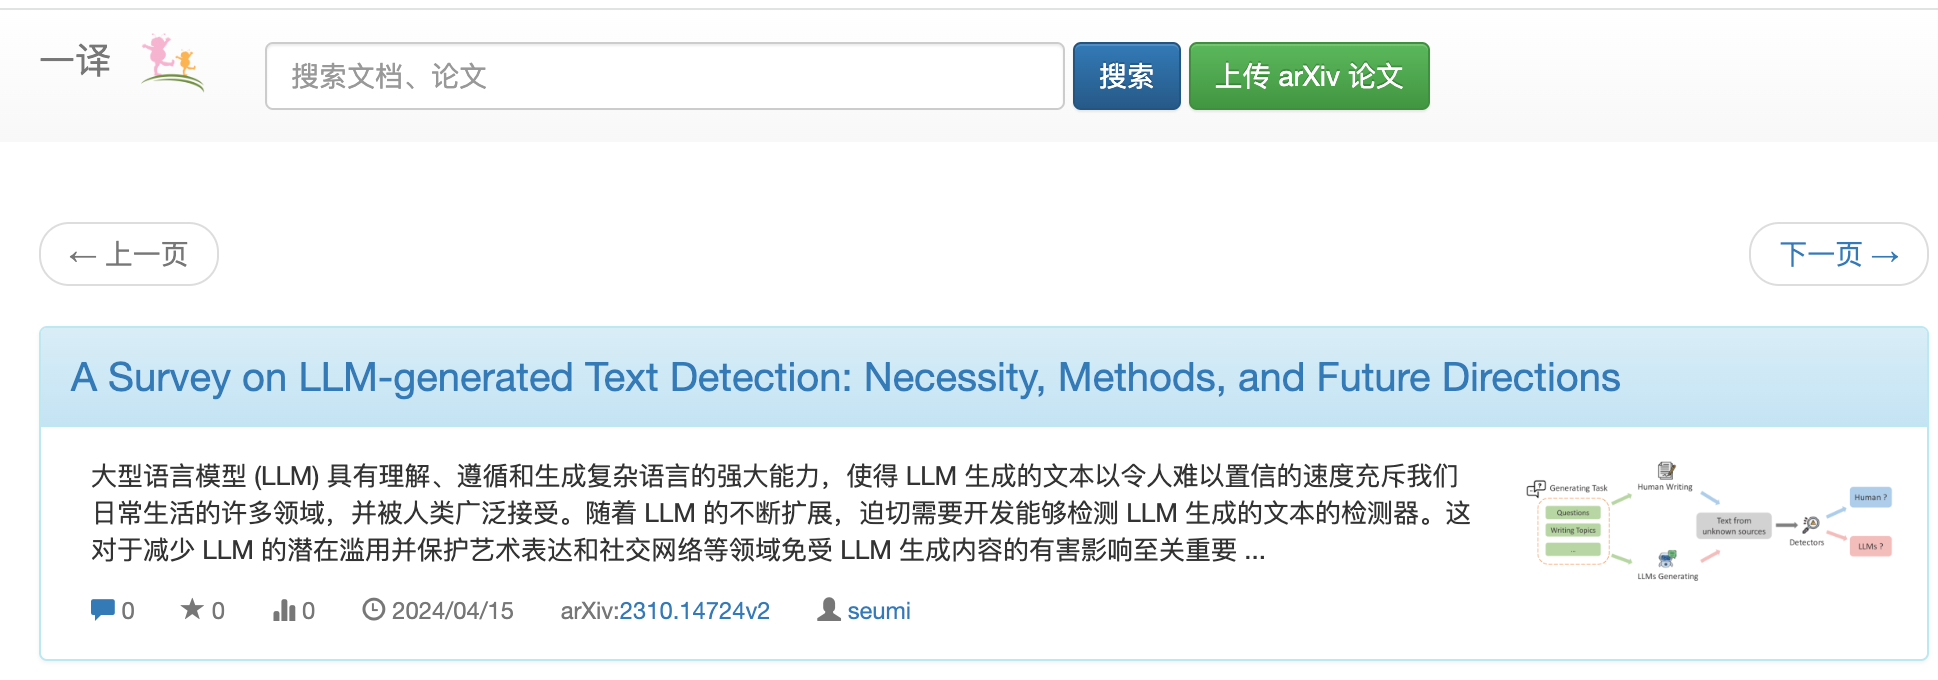Click the clock icon beside the date
Viewport: 1938px width, 680px height.
coord(373,609)
